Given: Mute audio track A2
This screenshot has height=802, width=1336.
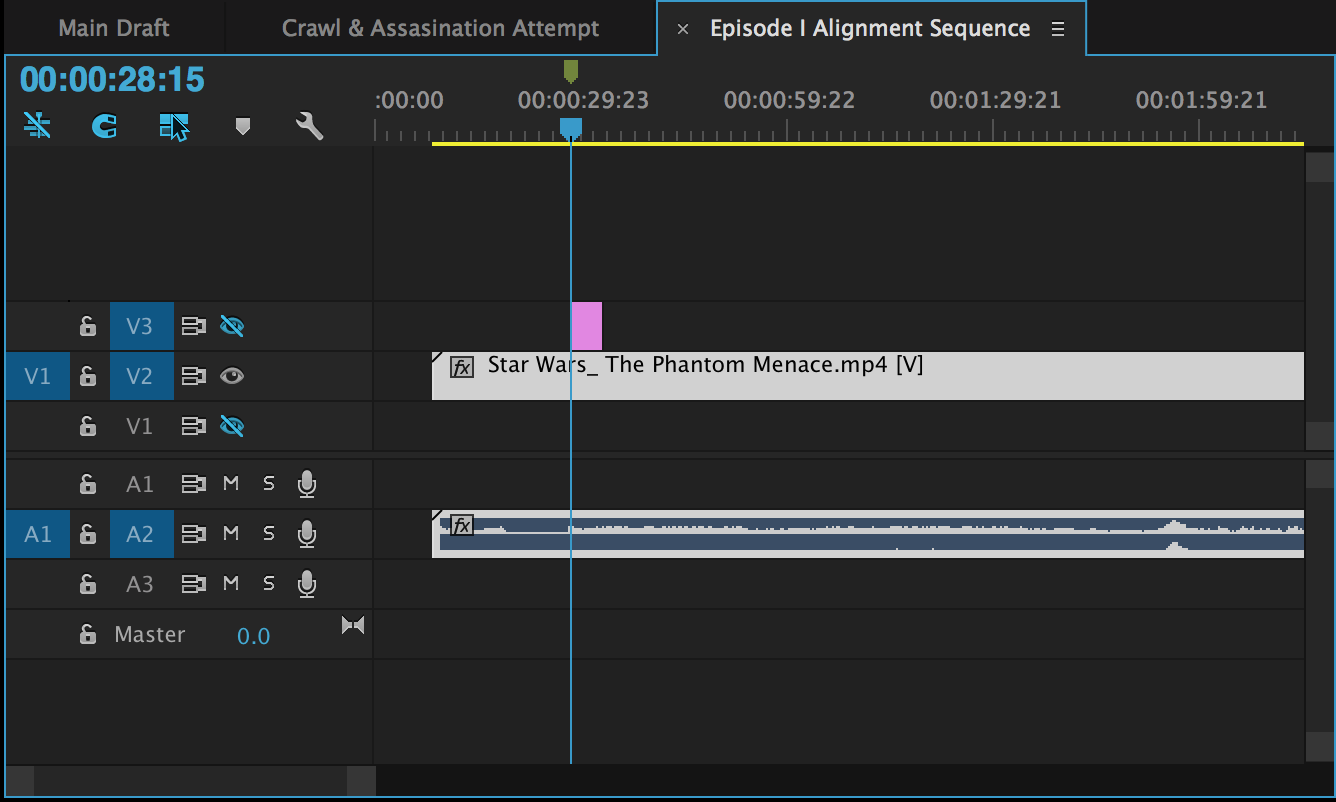Looking at the screenshot, I should [231, 534].
